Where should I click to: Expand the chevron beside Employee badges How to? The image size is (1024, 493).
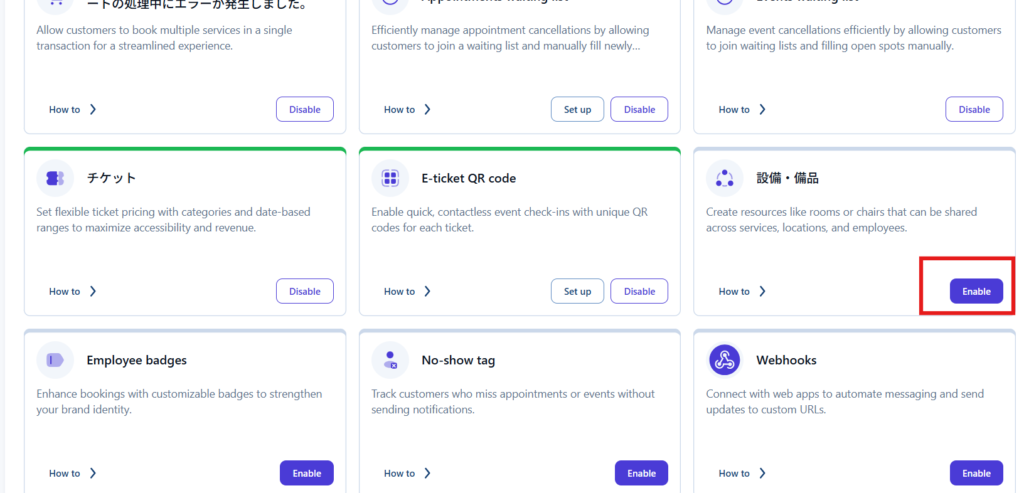(93, 473)
